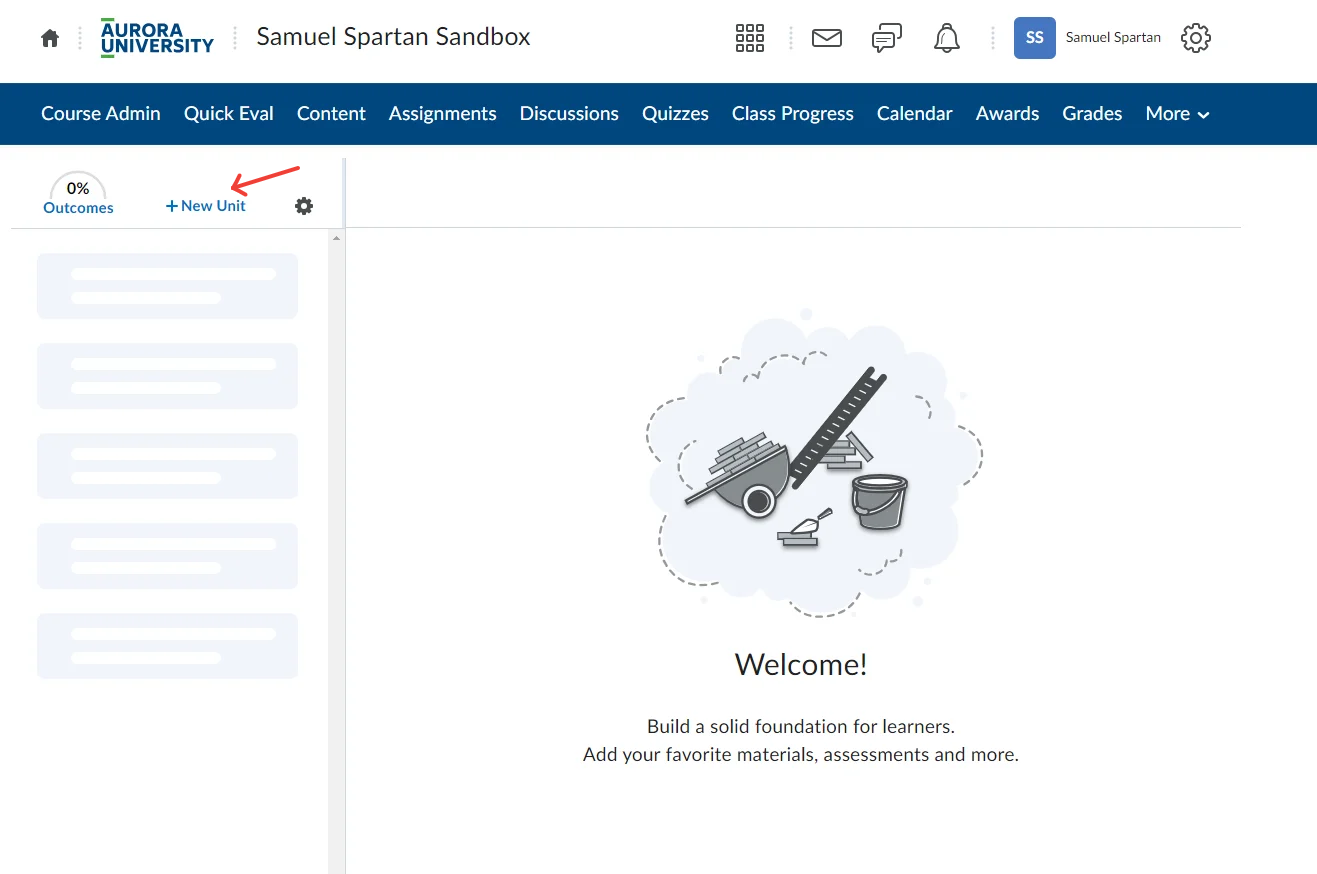This screenshot has width=1317, height=874.
Task: Open Discussions in navbar
Action: tap(569, 114)
